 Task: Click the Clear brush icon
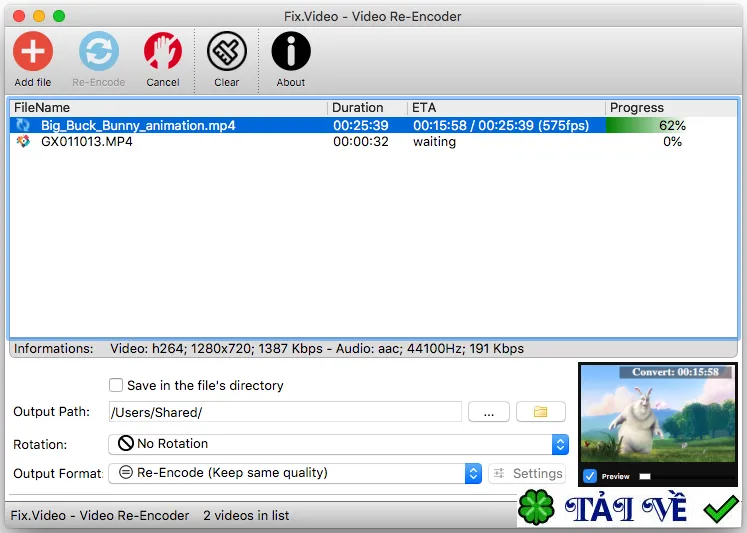pos(227,51)
